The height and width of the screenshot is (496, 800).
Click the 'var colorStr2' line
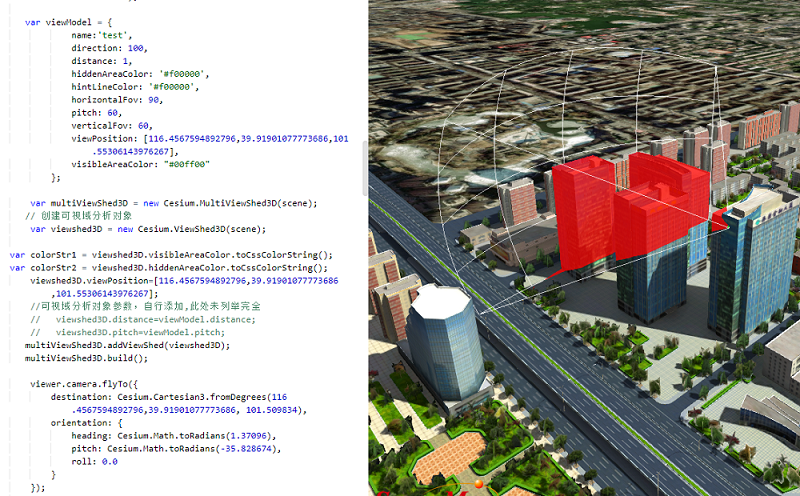tap(168, 268)
